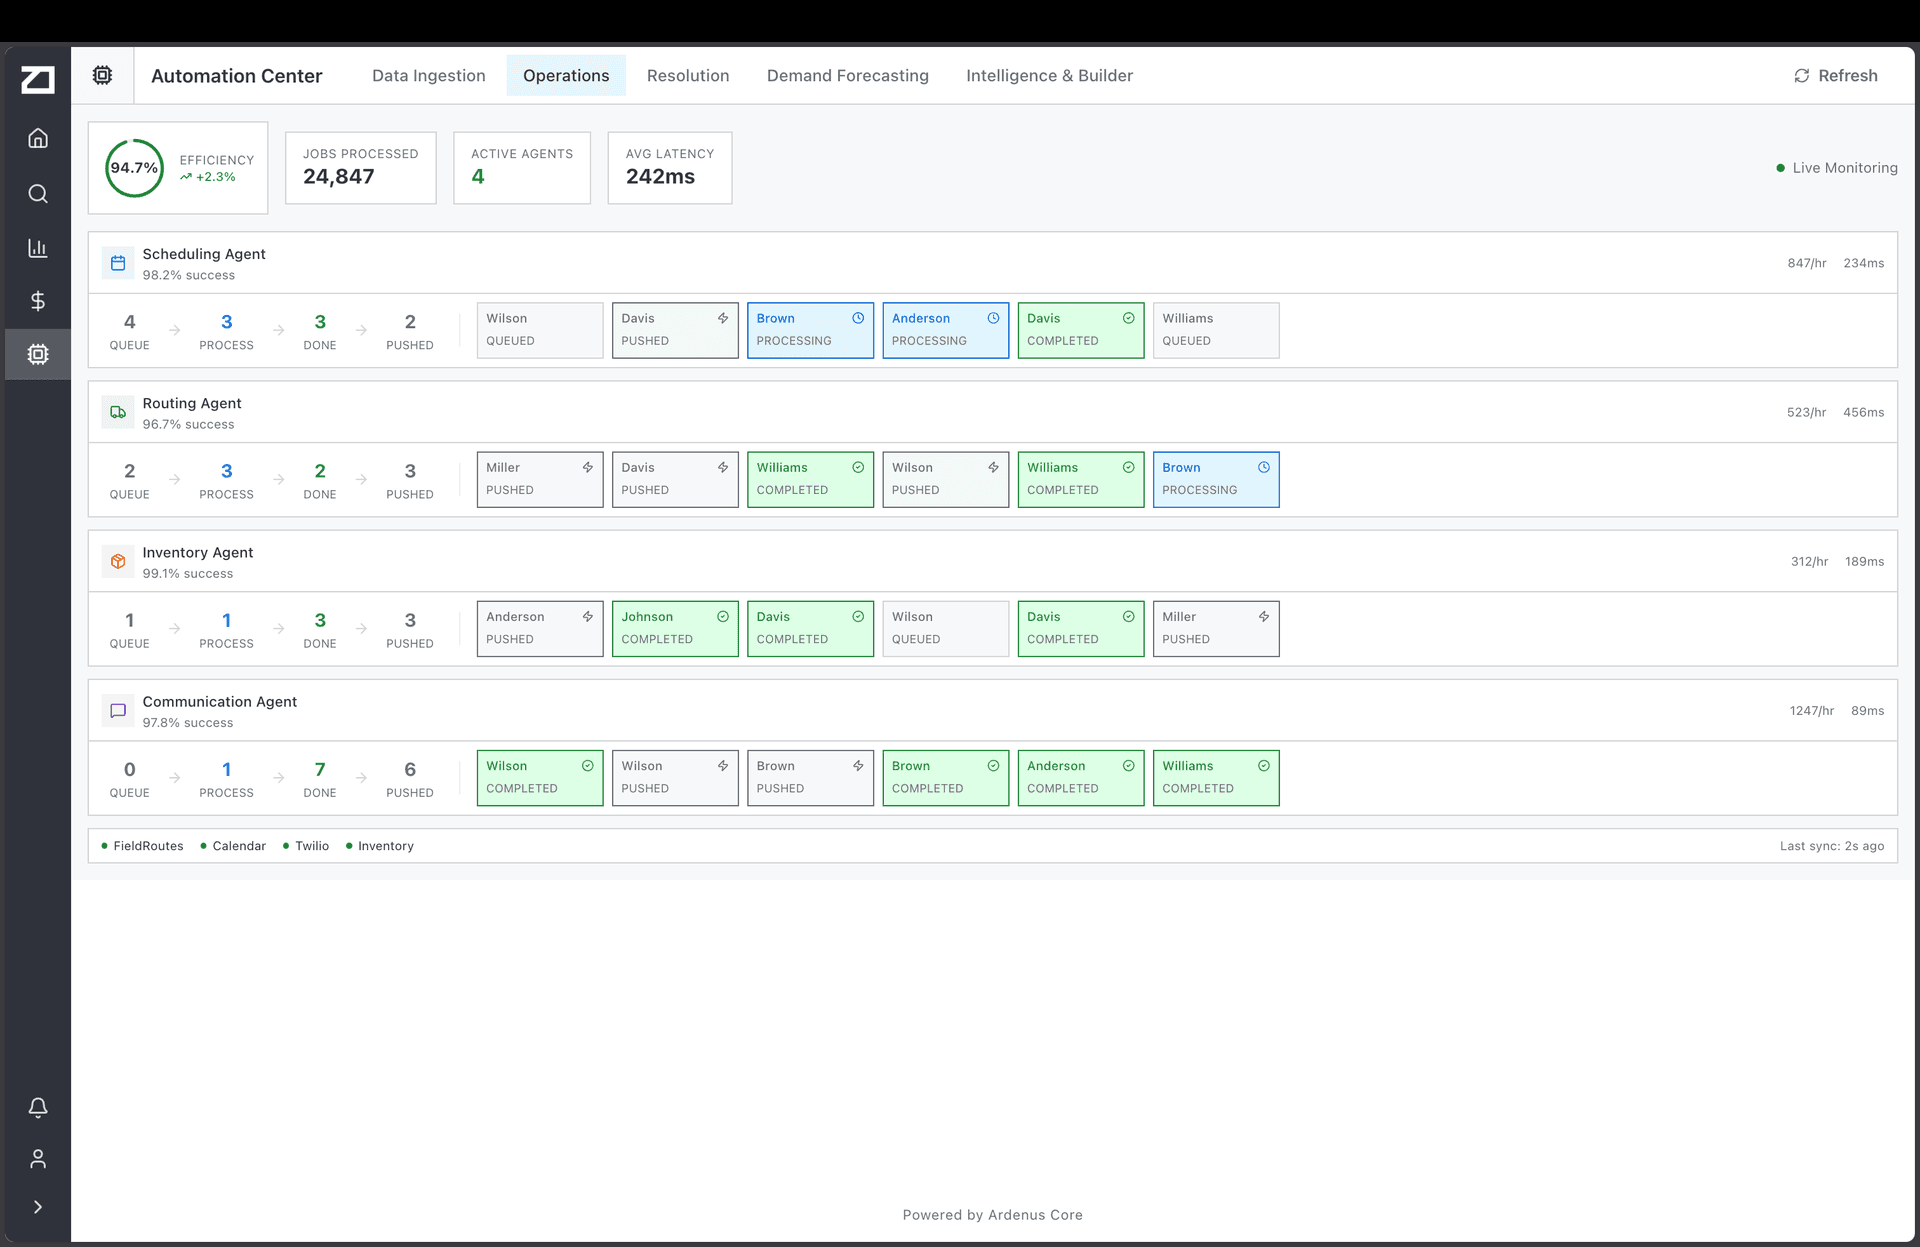1920x1247 pixels.
Task: Expand the sidebar using the chevron arrow
Action: 37,1206
